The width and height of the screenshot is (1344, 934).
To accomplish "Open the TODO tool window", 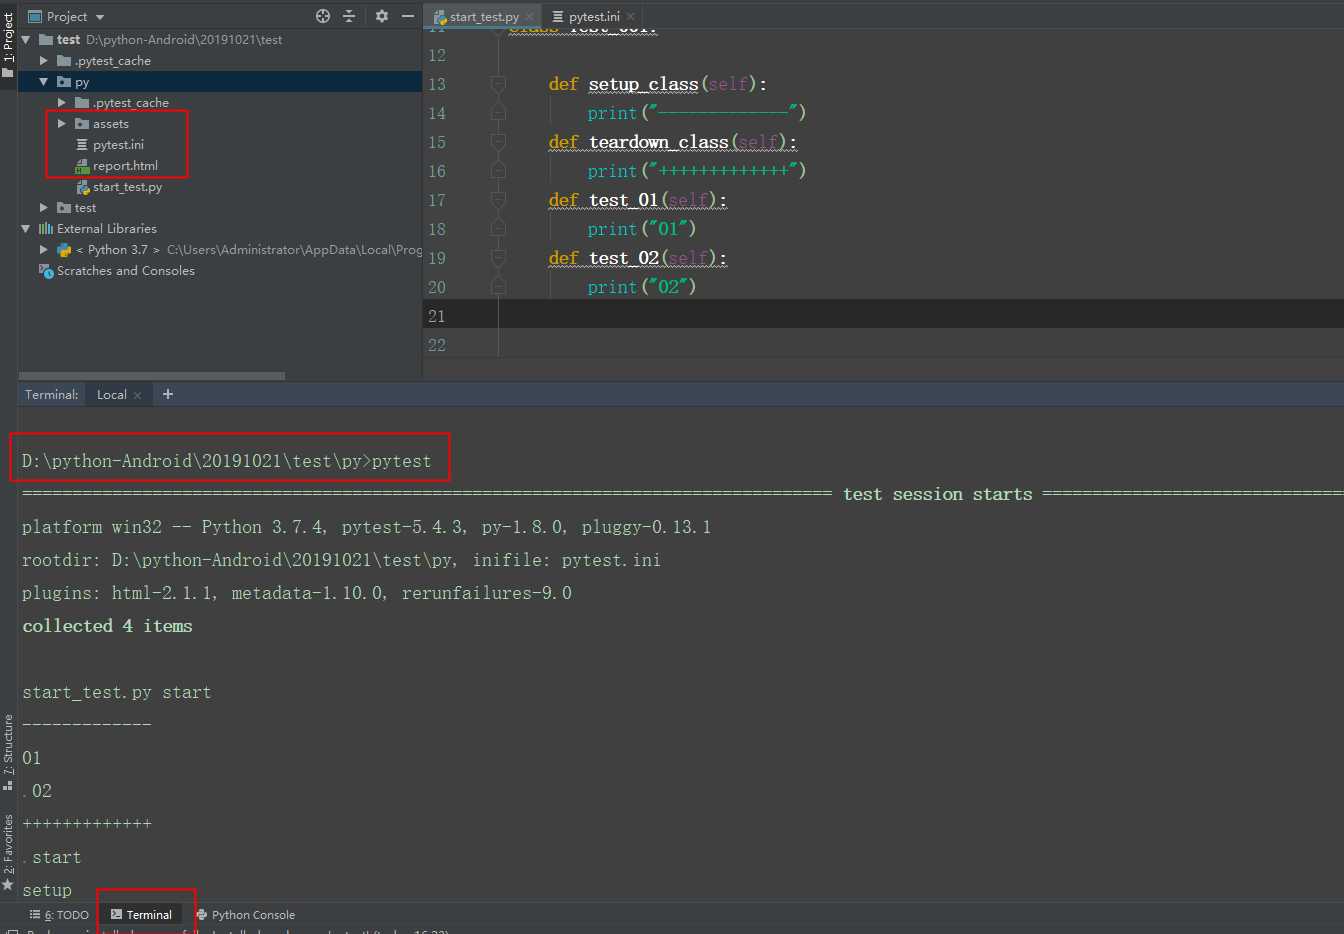I will click(x=59, y=915).
